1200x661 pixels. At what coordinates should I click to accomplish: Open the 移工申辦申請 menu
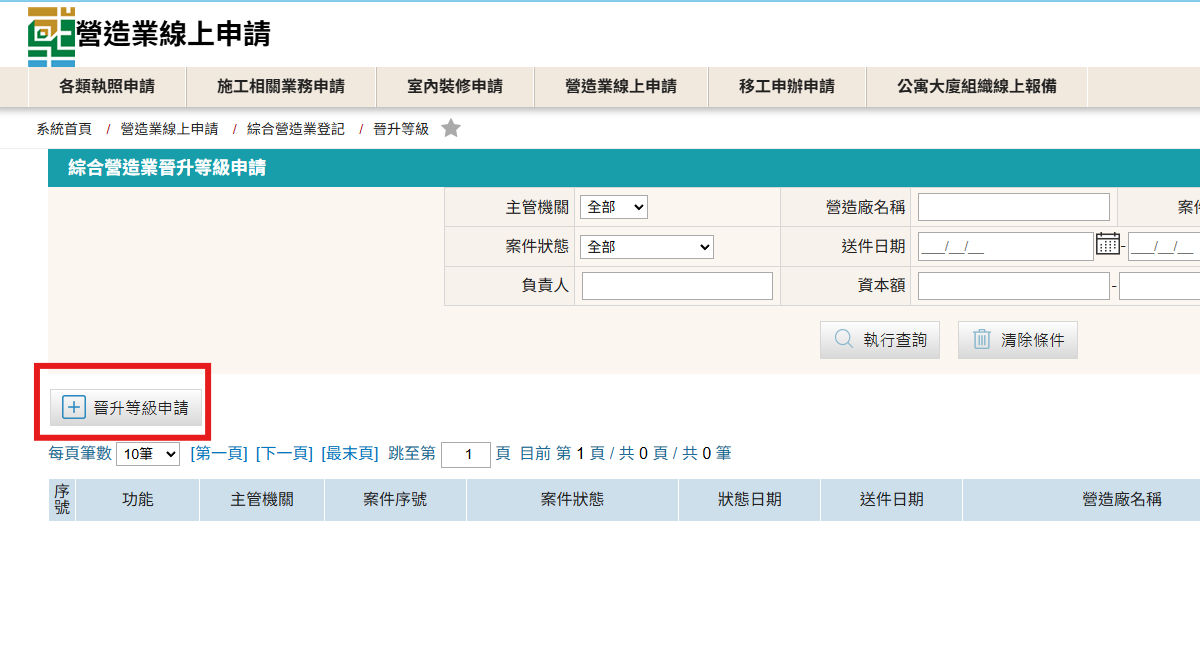click(x=786, y=87)
